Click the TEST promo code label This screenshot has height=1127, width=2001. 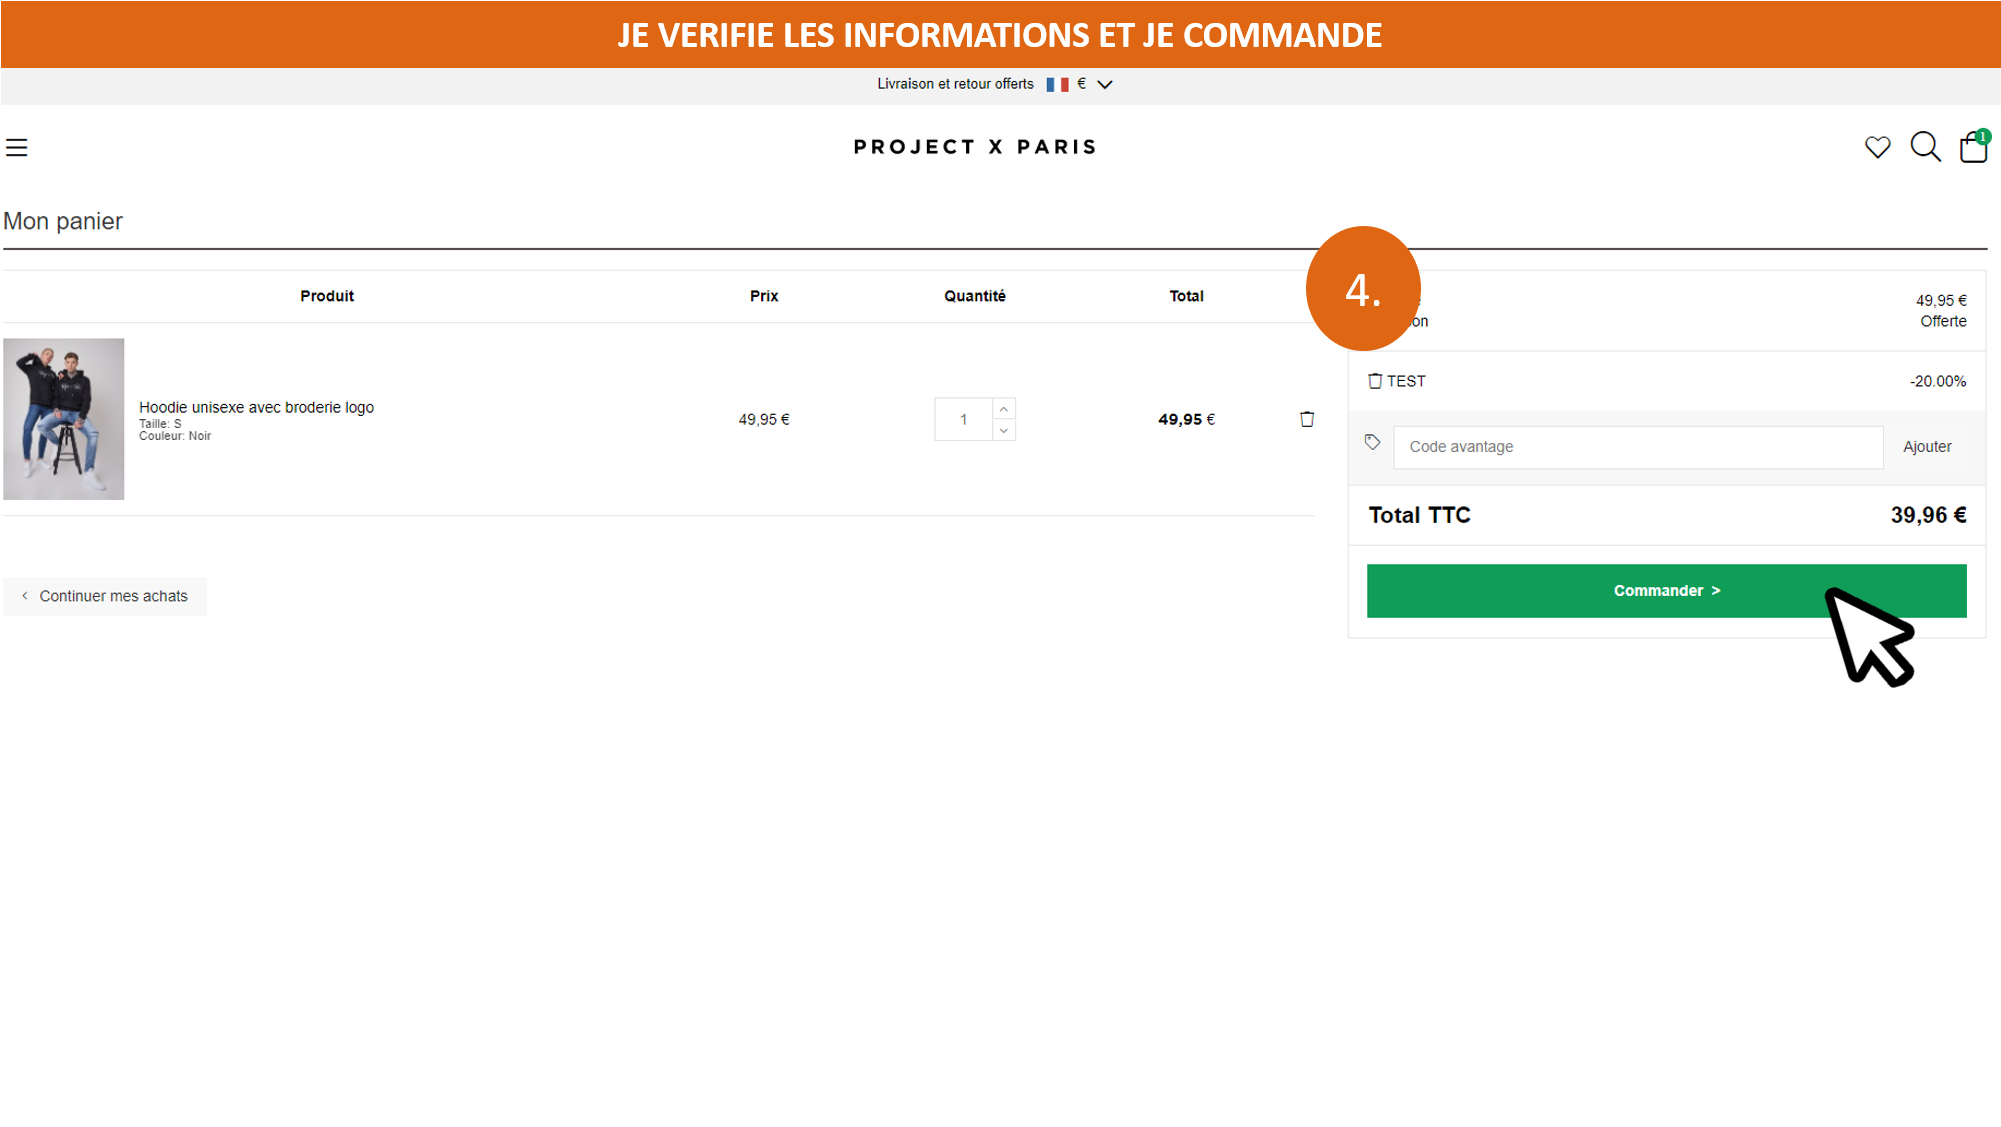point(1406,381)
